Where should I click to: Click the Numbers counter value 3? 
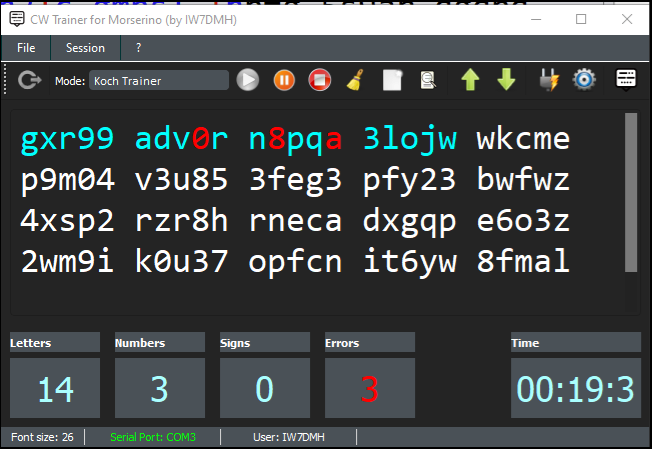160,388
